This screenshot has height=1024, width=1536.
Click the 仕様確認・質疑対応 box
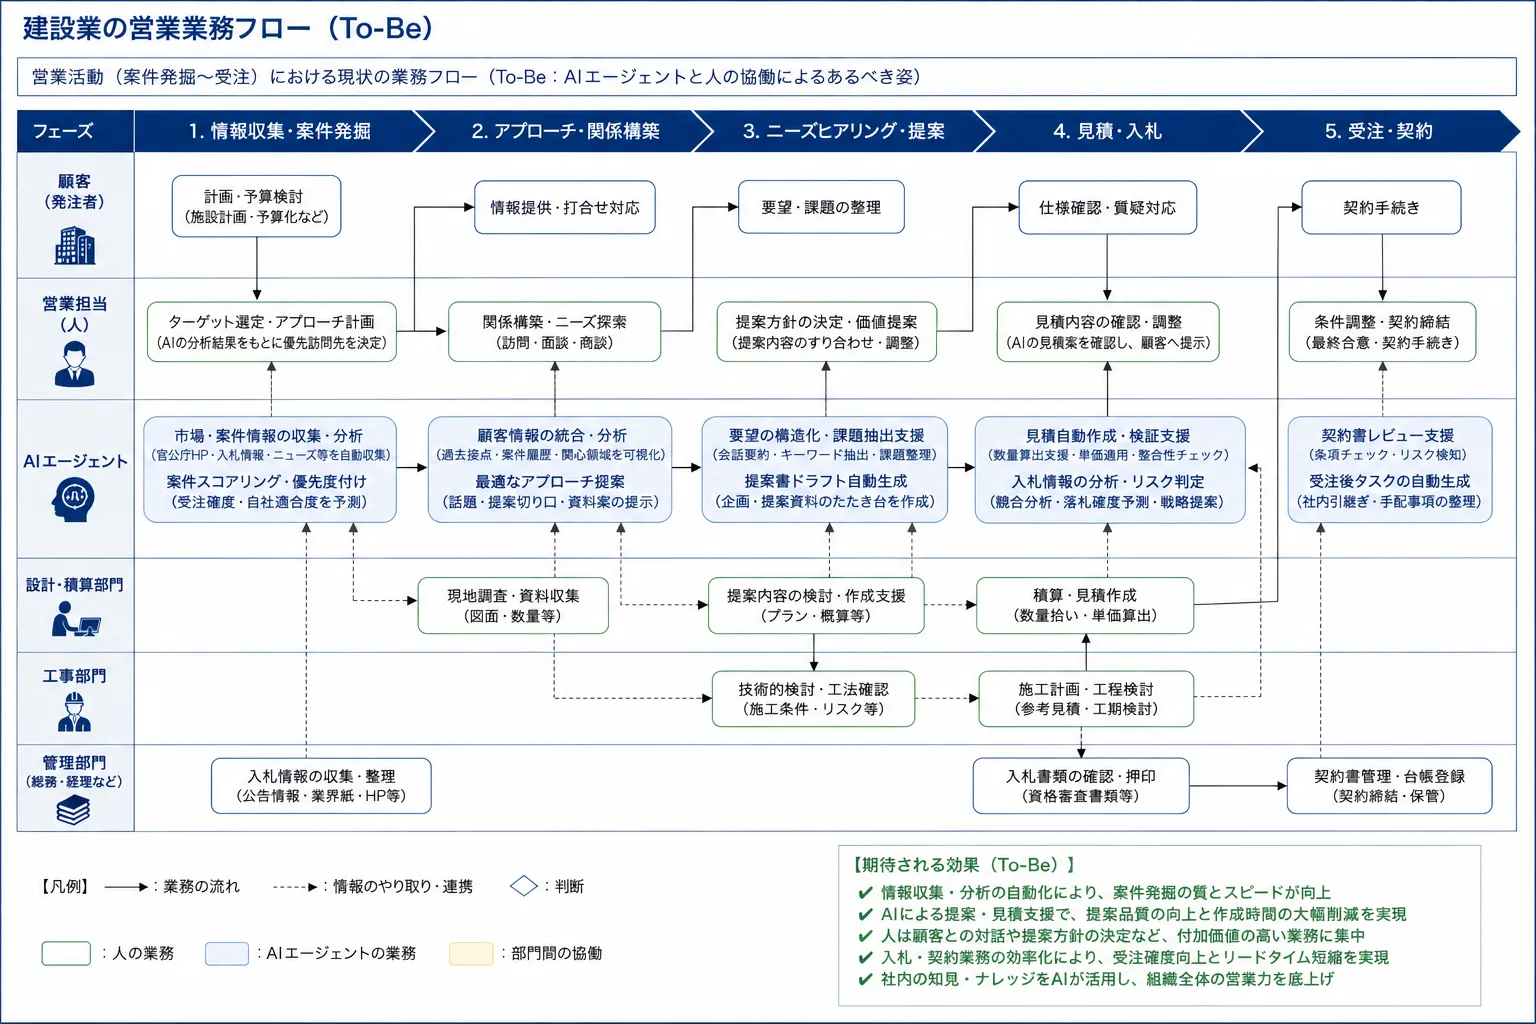coord(1107,207)
